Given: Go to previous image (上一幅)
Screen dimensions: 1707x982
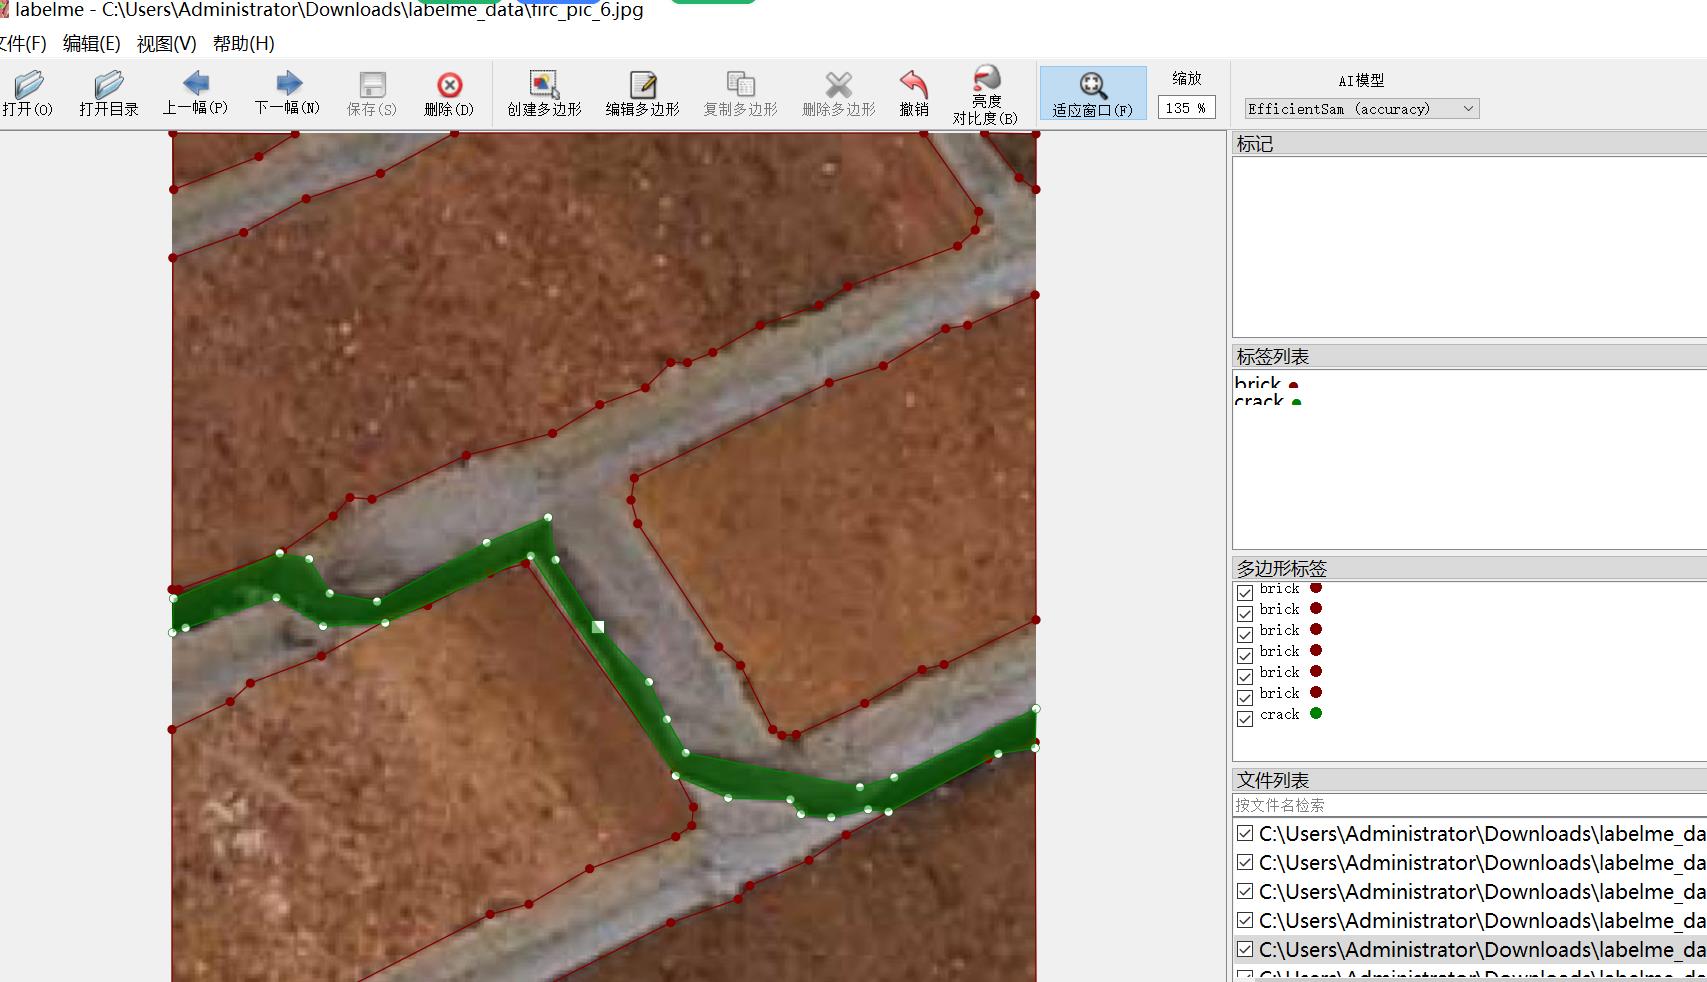Looking at the screenshot, I should point(196,83).
